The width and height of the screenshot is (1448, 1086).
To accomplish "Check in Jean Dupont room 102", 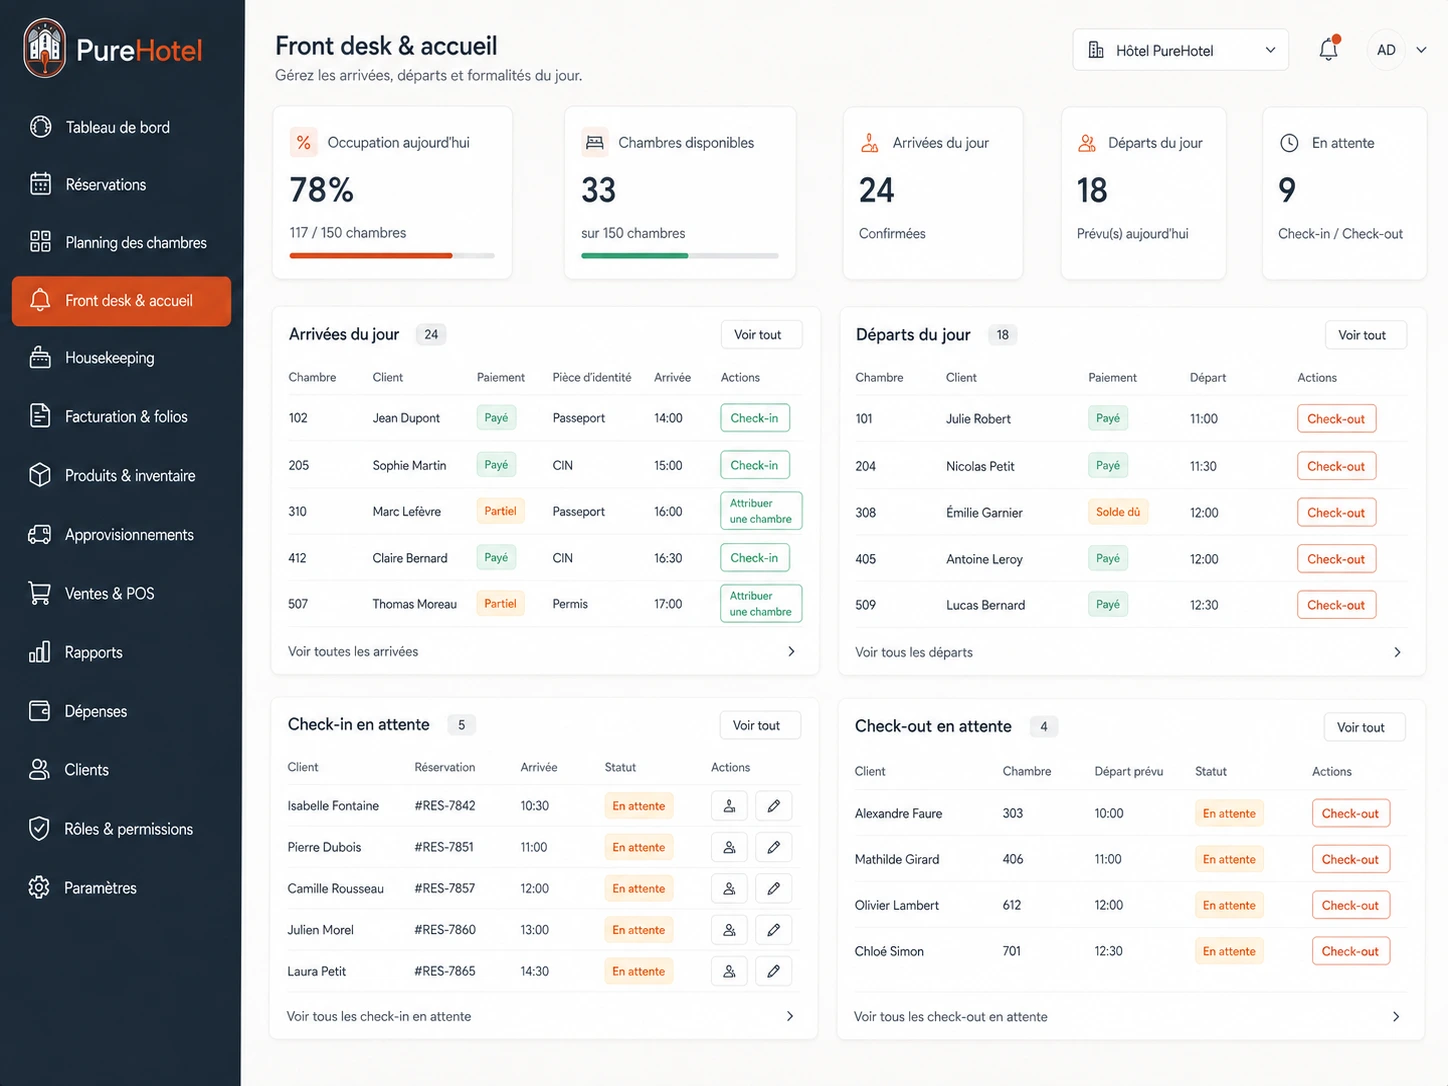I will click(755, 418).
